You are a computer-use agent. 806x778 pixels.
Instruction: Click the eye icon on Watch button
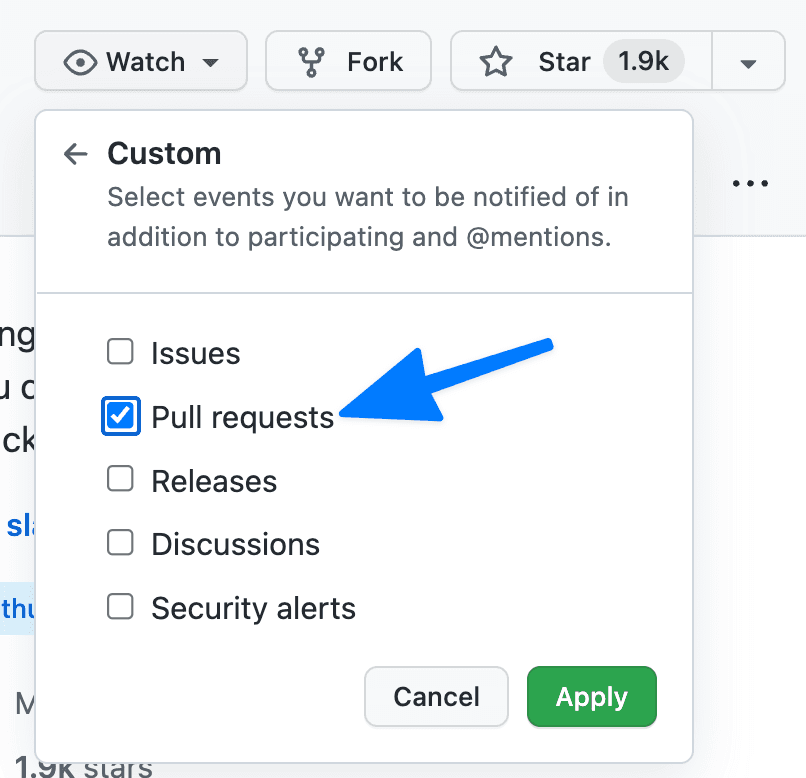coord(80,62)
